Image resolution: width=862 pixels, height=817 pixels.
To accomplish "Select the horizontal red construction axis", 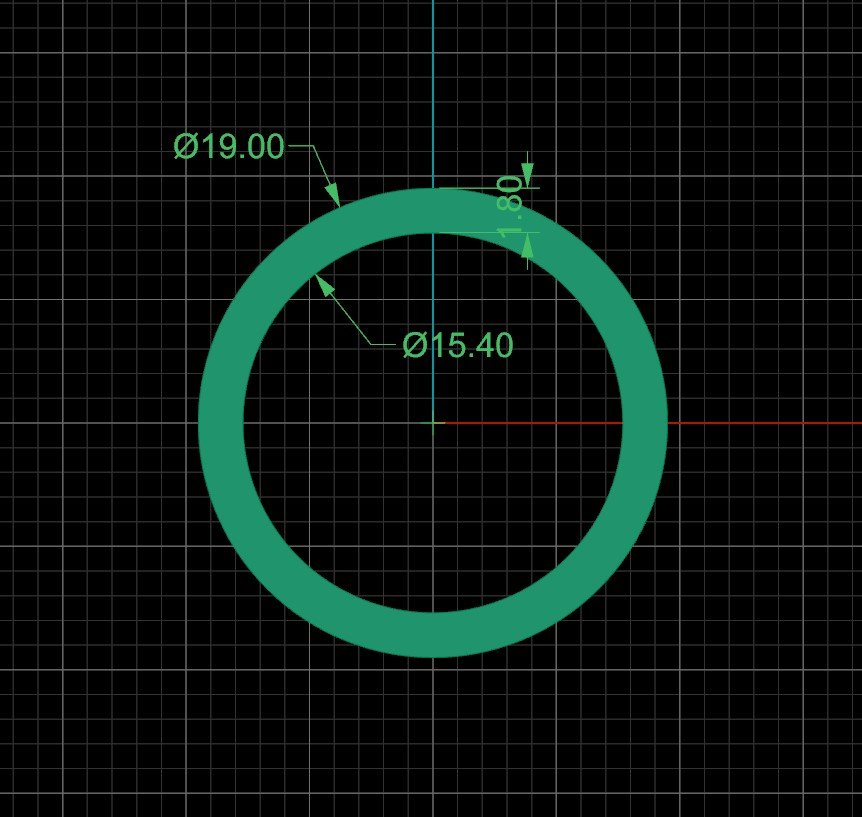I will [x=760, y=422].
